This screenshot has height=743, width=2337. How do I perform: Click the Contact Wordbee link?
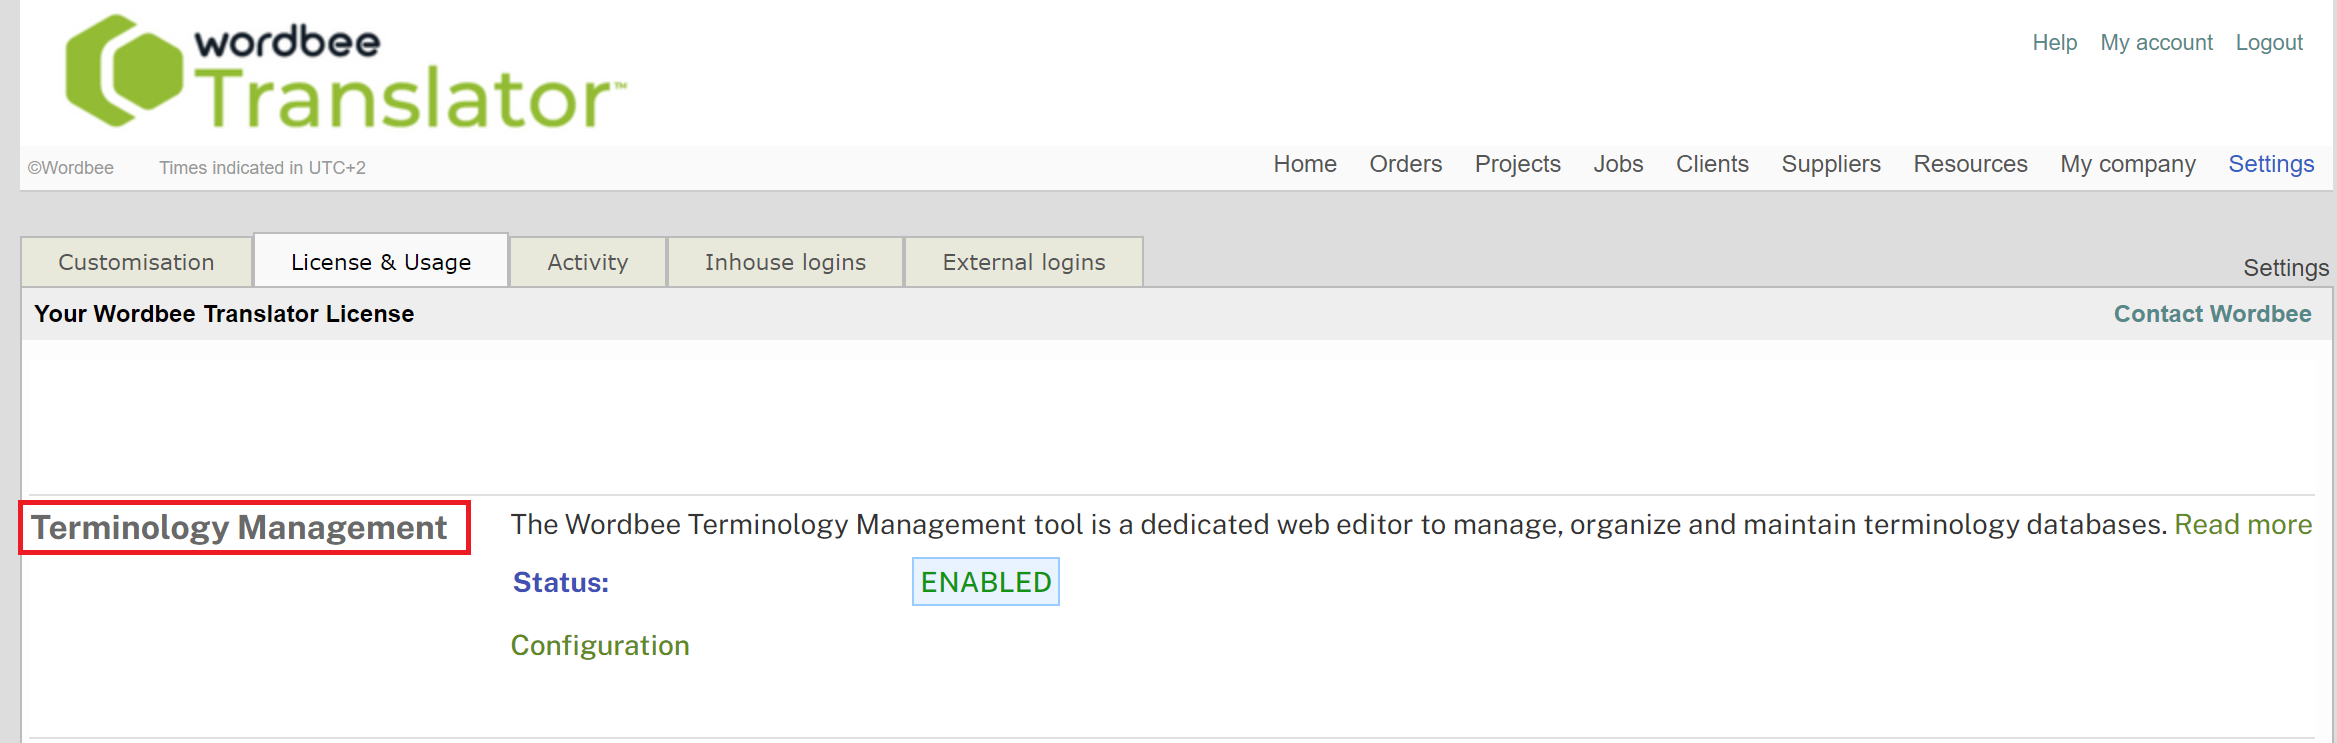point(2212,313)
